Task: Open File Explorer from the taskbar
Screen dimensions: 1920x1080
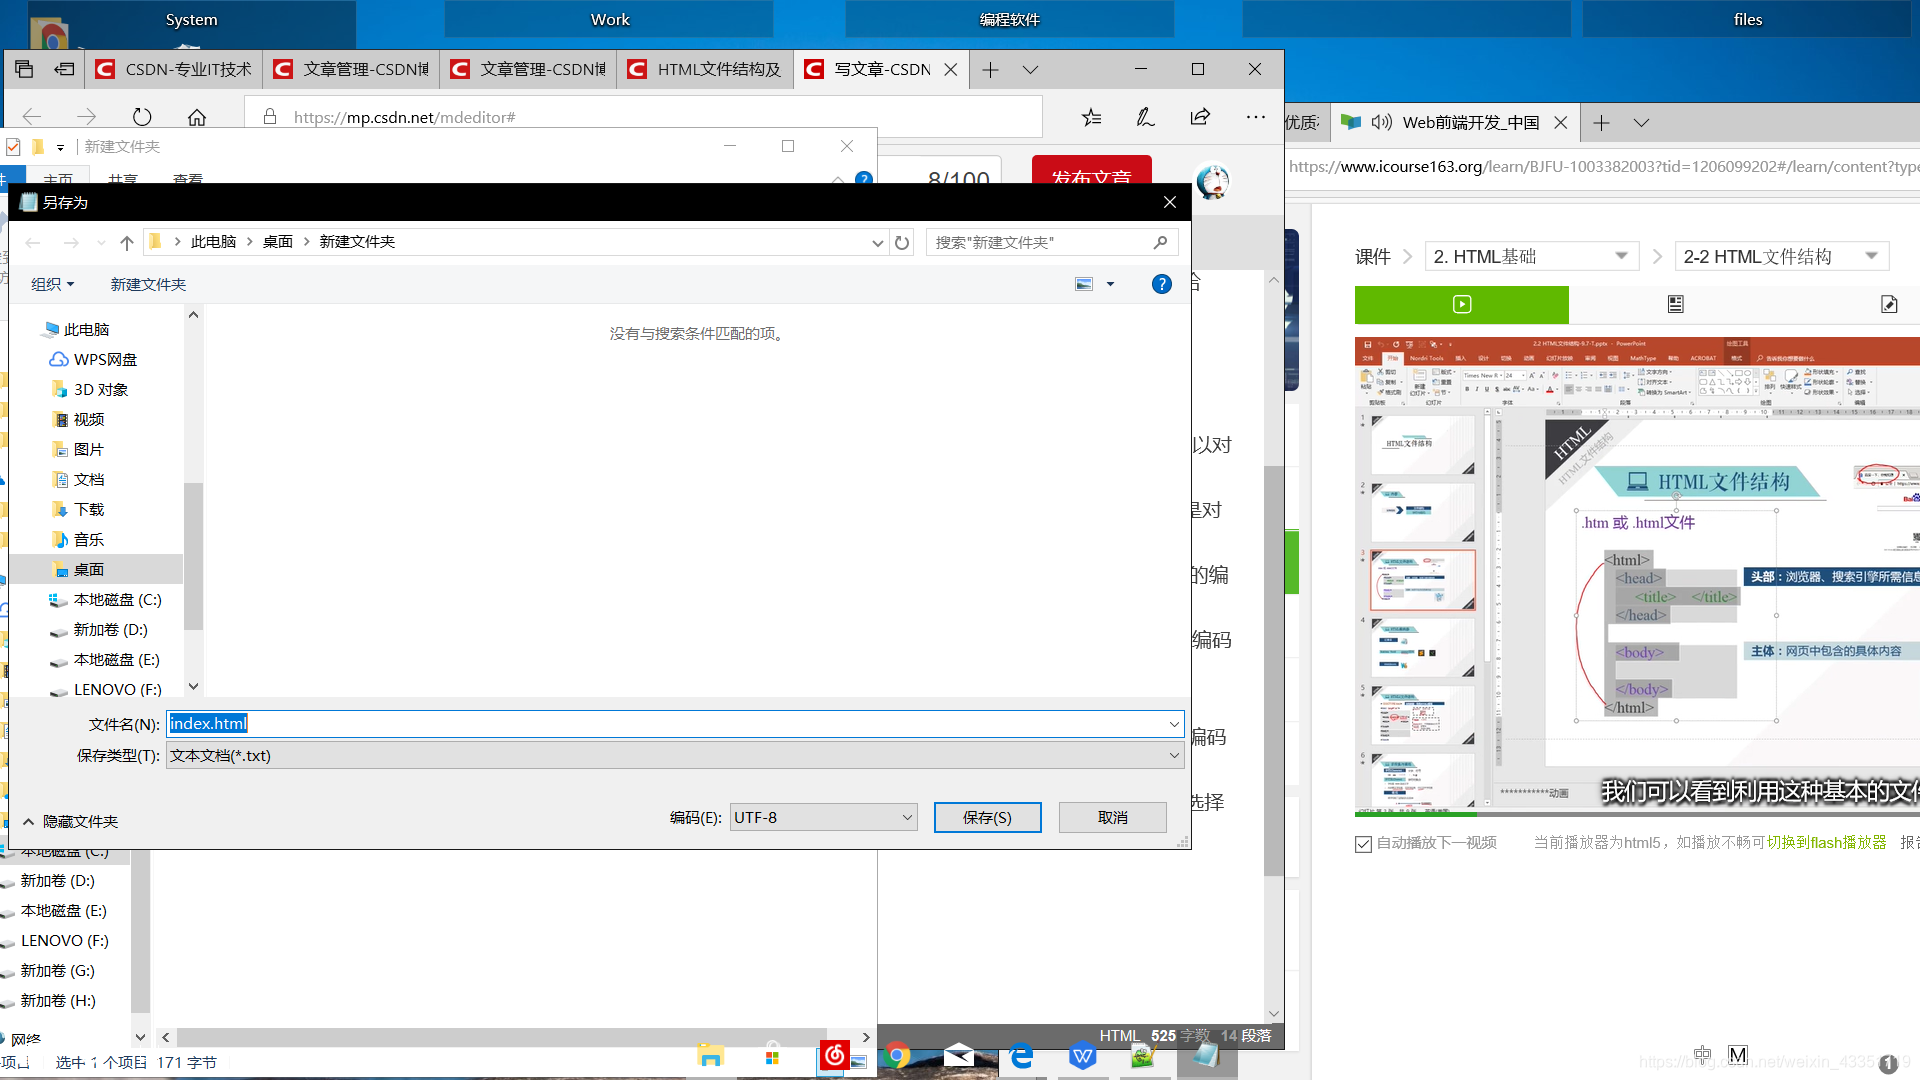Action: (710, 1056)
